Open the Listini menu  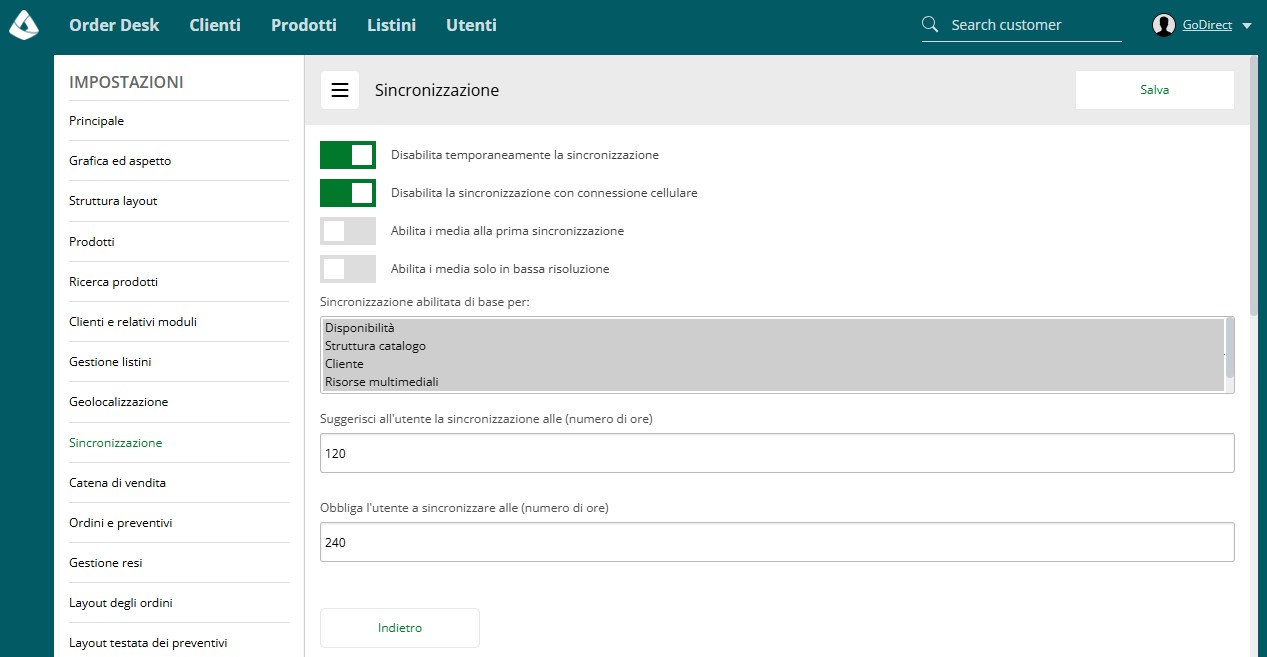pos(391,25)
